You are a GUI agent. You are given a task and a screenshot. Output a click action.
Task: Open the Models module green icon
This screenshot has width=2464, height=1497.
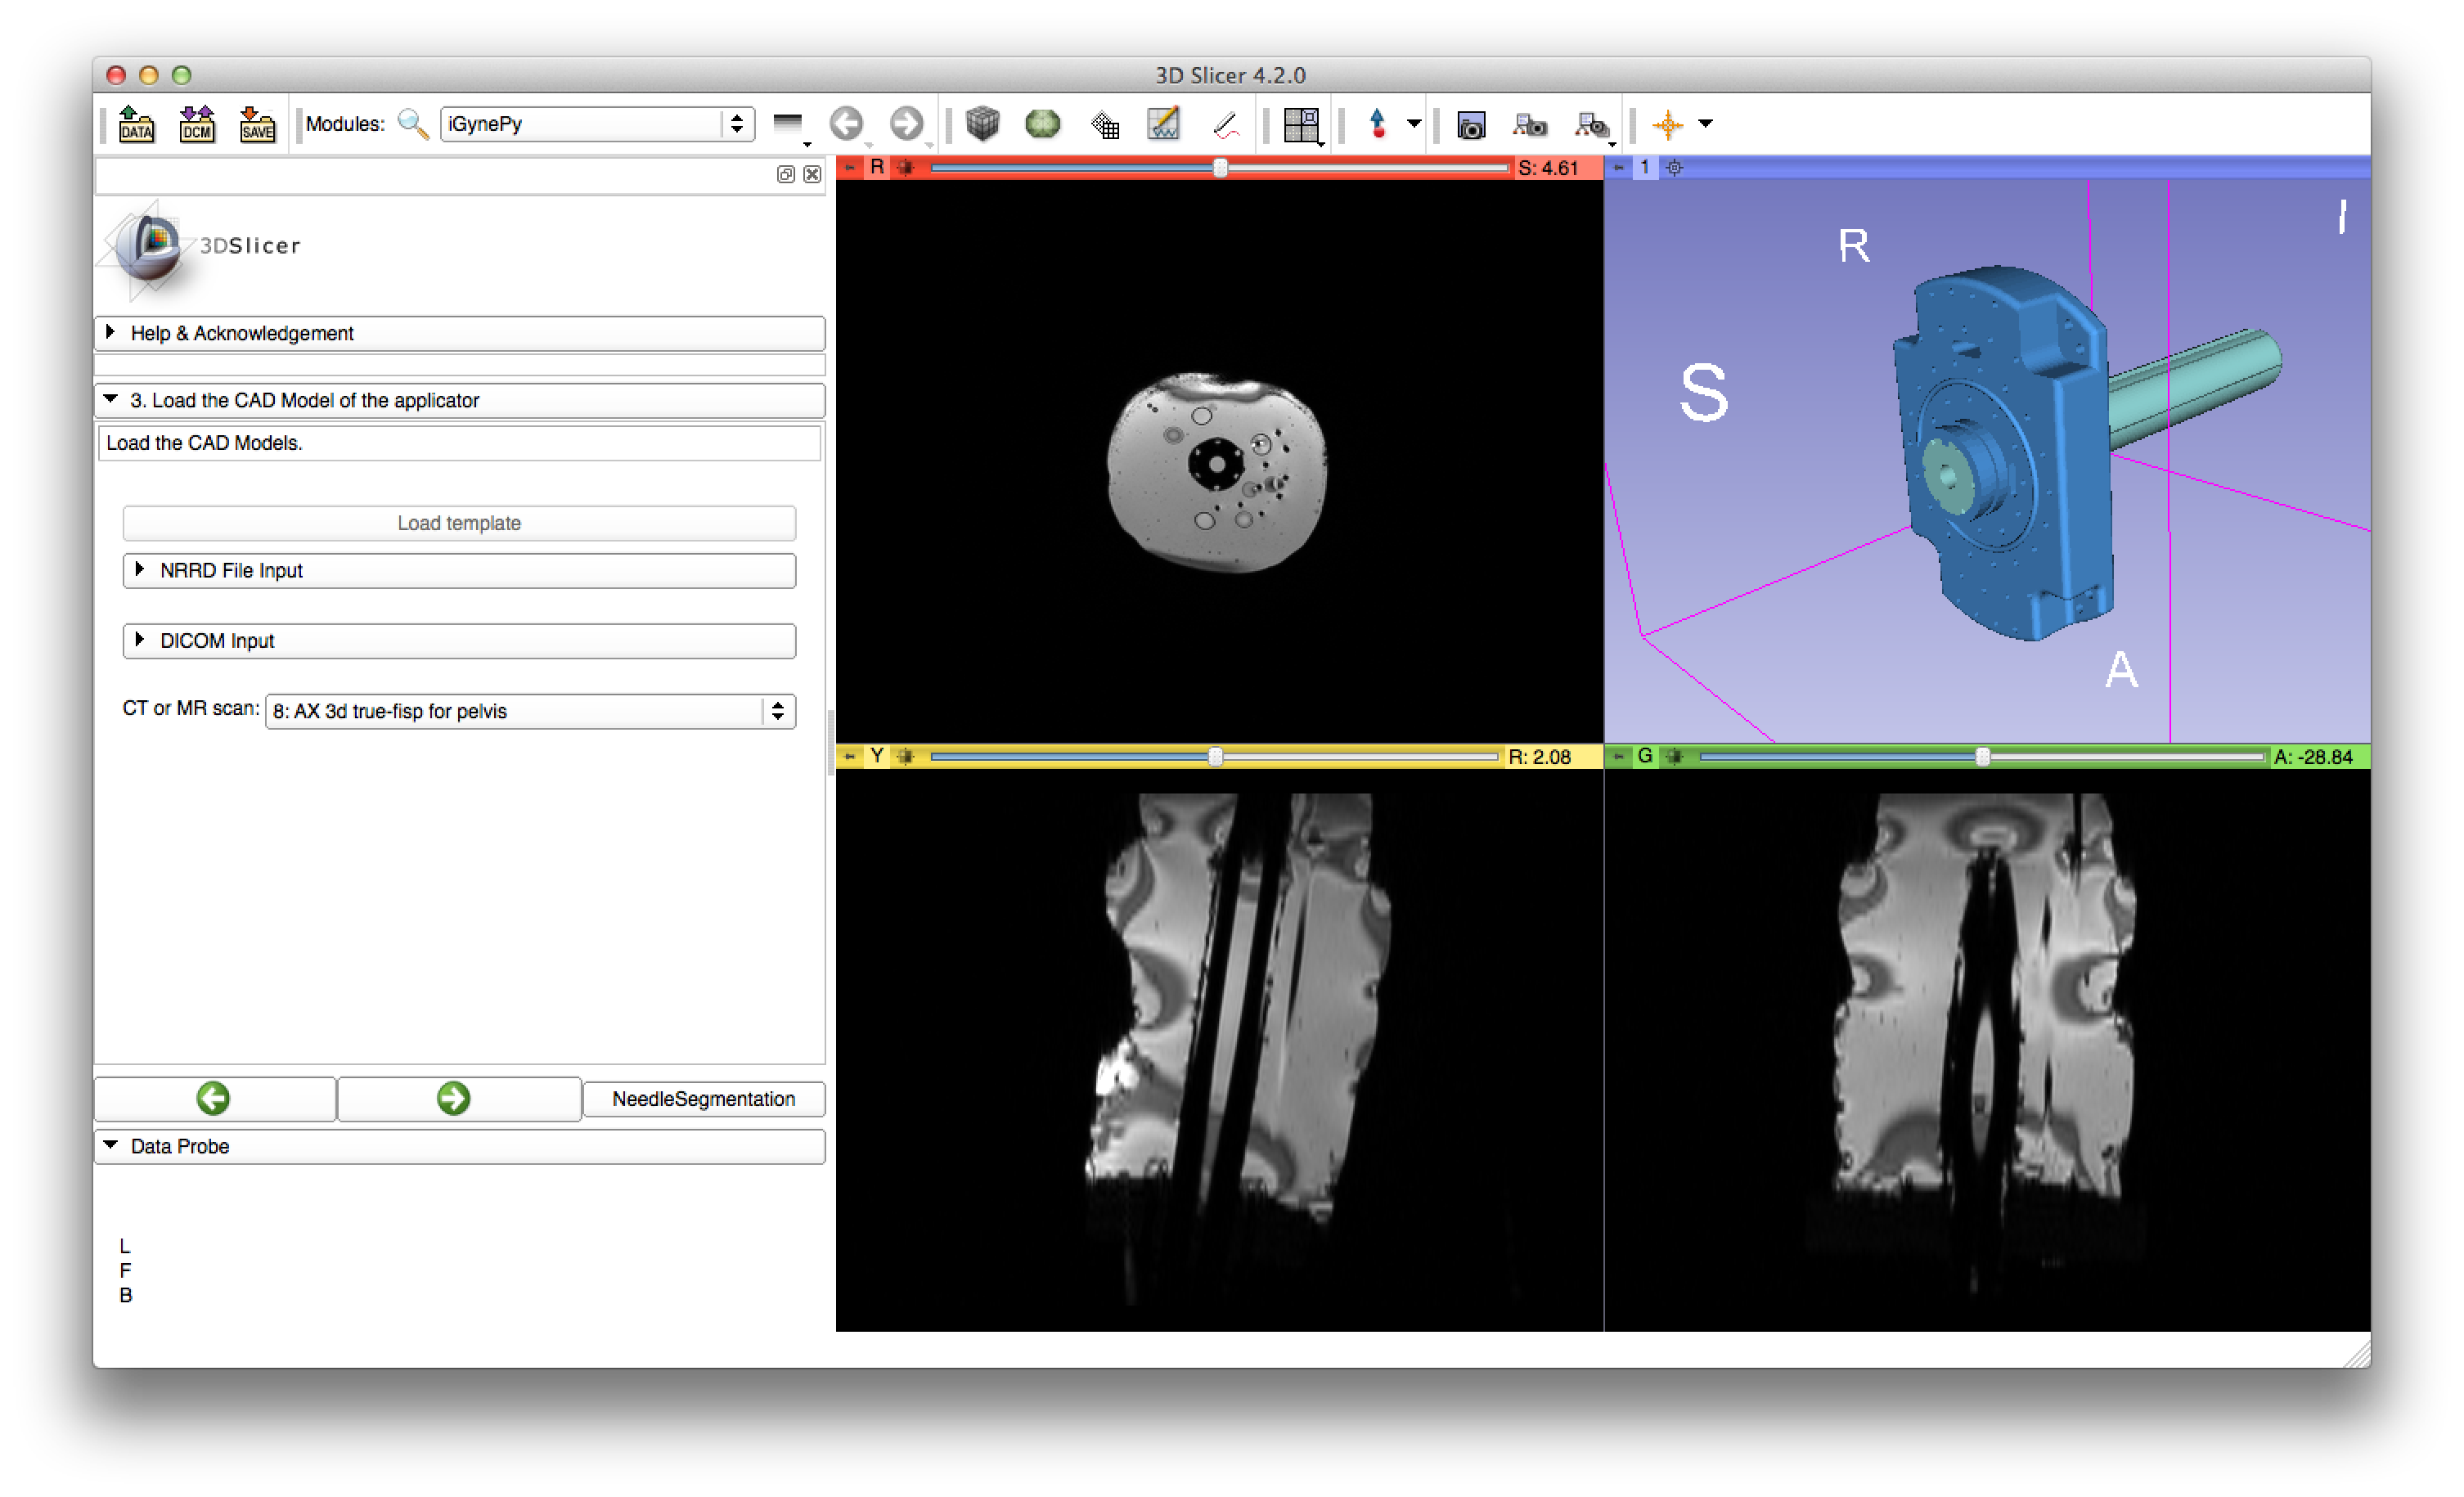pyautogui.click(x=1042, y=124)
